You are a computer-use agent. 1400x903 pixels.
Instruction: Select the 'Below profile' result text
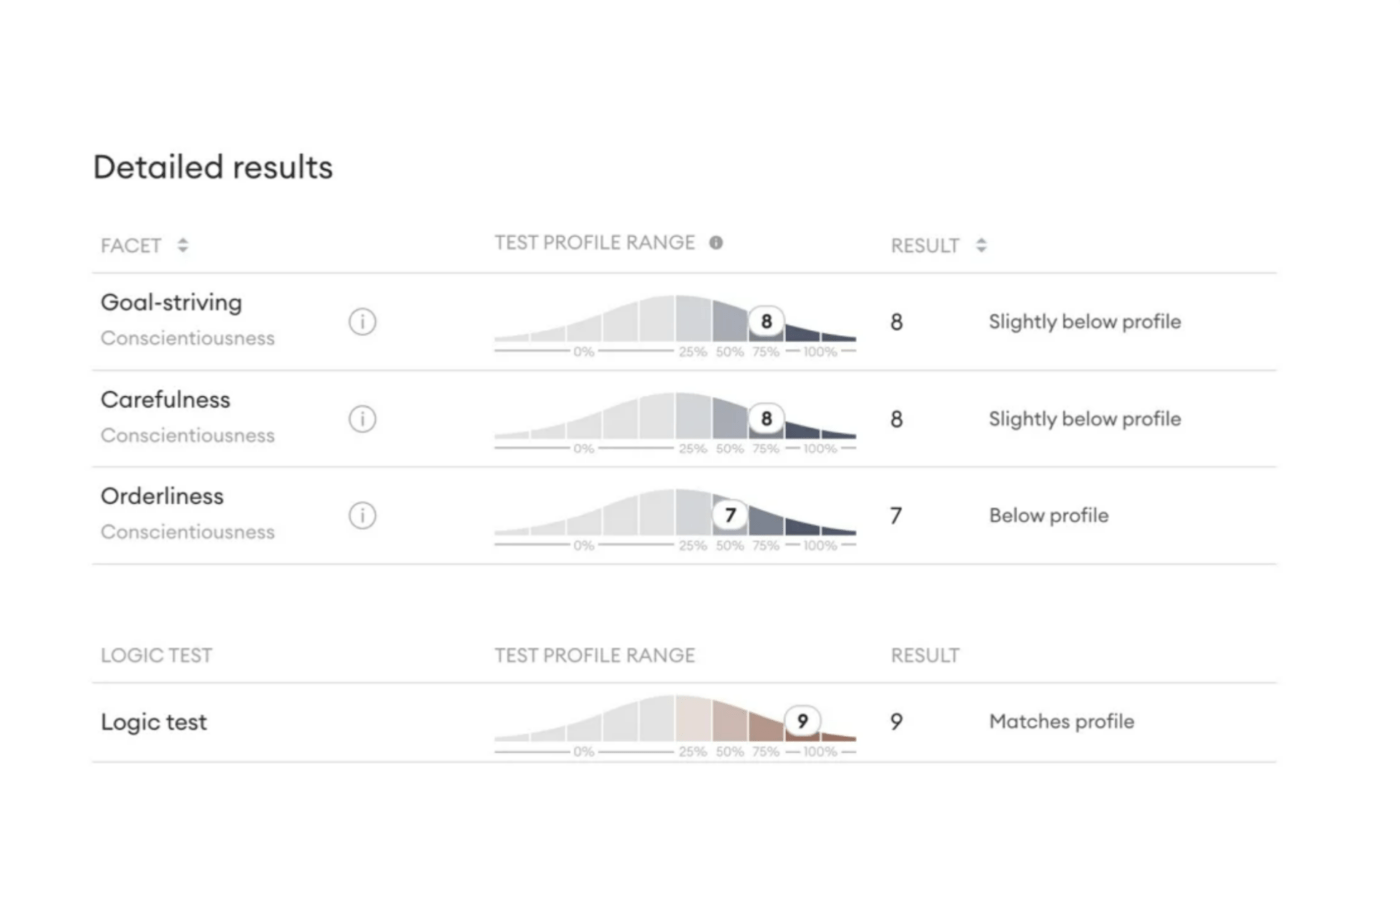pyautogui.click(x=1049, y=516)
